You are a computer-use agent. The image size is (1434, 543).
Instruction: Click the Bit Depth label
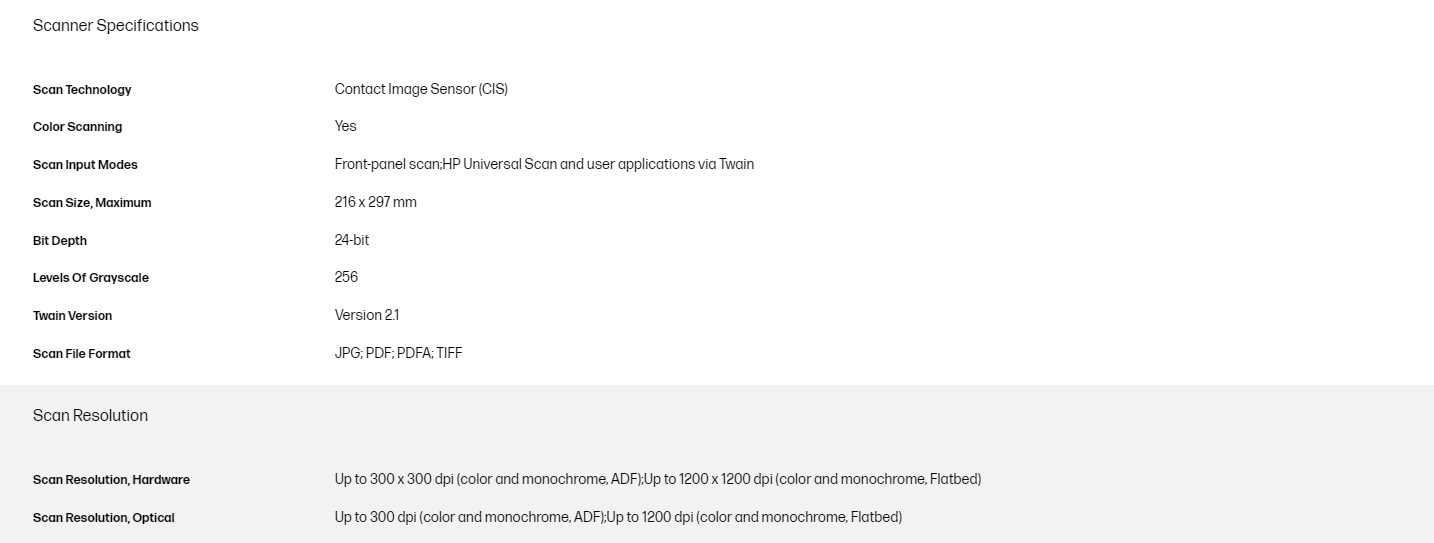pos(60,241)
